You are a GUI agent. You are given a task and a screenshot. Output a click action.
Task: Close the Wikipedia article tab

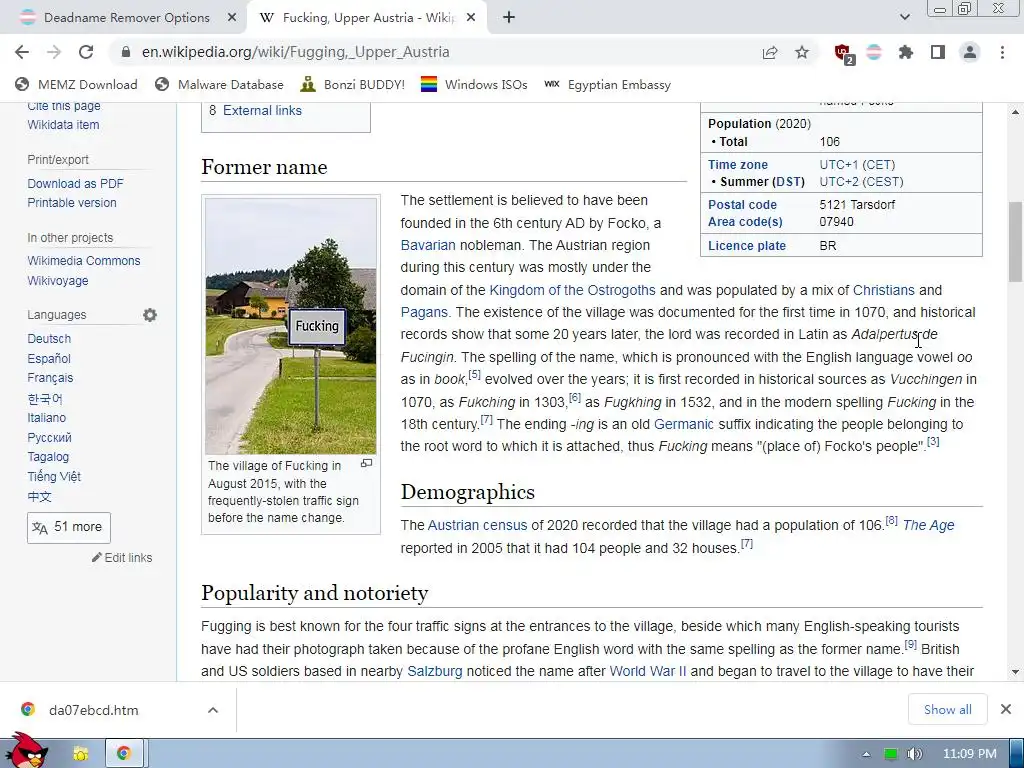[472, 18]
